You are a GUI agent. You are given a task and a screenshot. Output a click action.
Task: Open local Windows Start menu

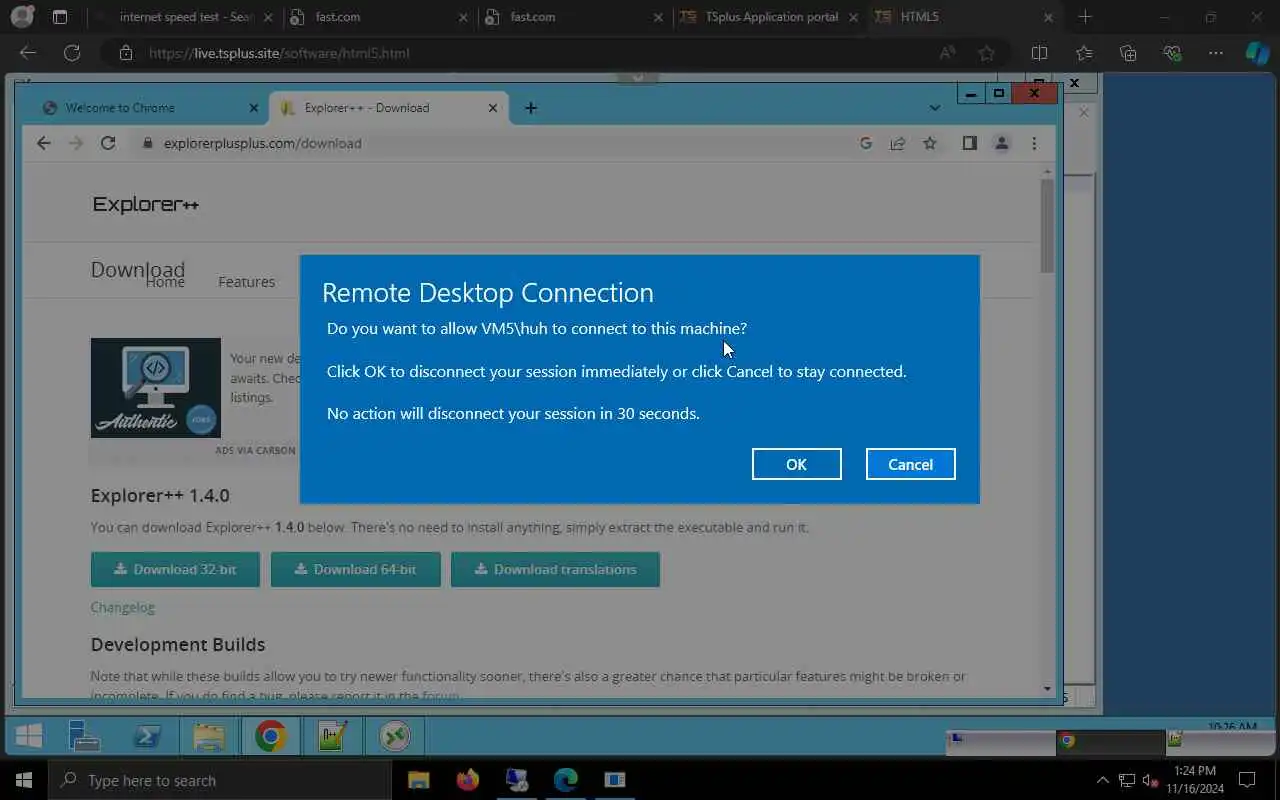pyautogui.click(x=23, y=780)
